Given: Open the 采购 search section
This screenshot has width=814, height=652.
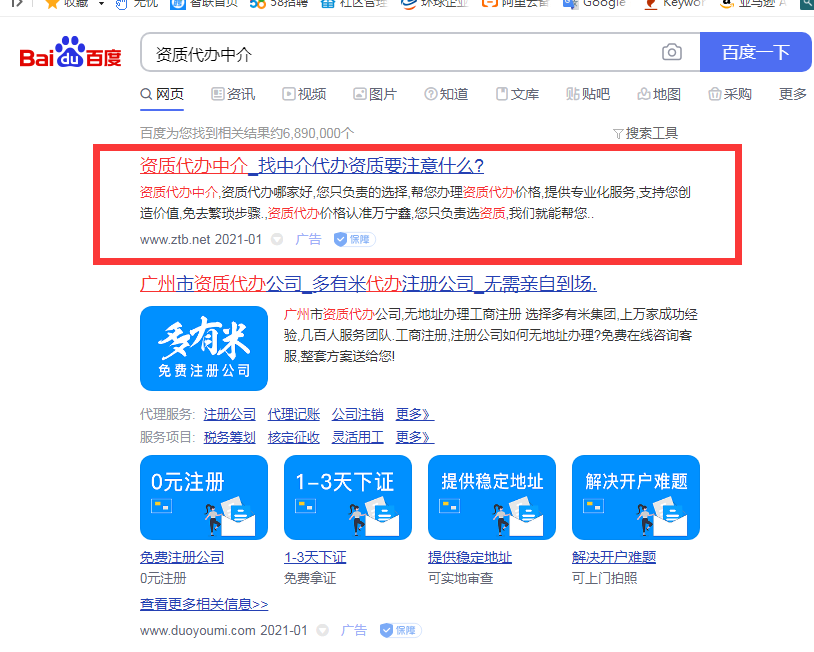Looking at the screenshot, I should pos(729,93).
